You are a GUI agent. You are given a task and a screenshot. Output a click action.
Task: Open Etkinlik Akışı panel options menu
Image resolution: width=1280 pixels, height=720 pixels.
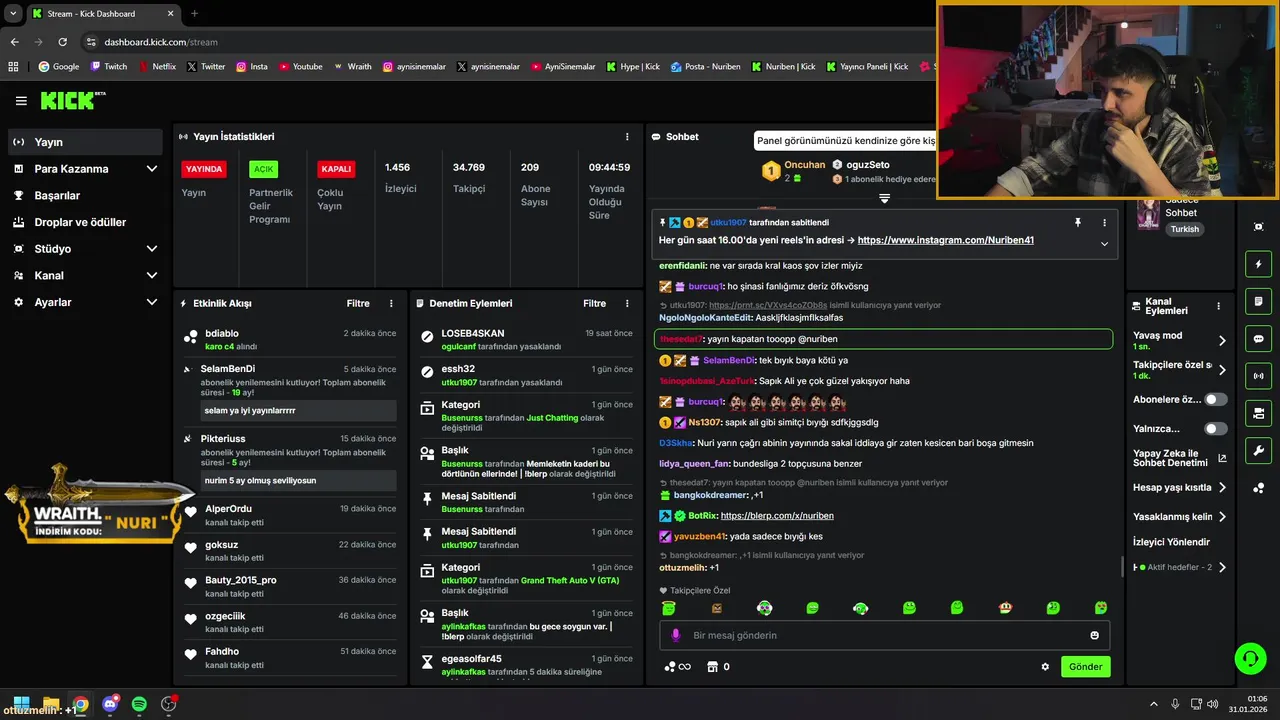click(391, 303)
